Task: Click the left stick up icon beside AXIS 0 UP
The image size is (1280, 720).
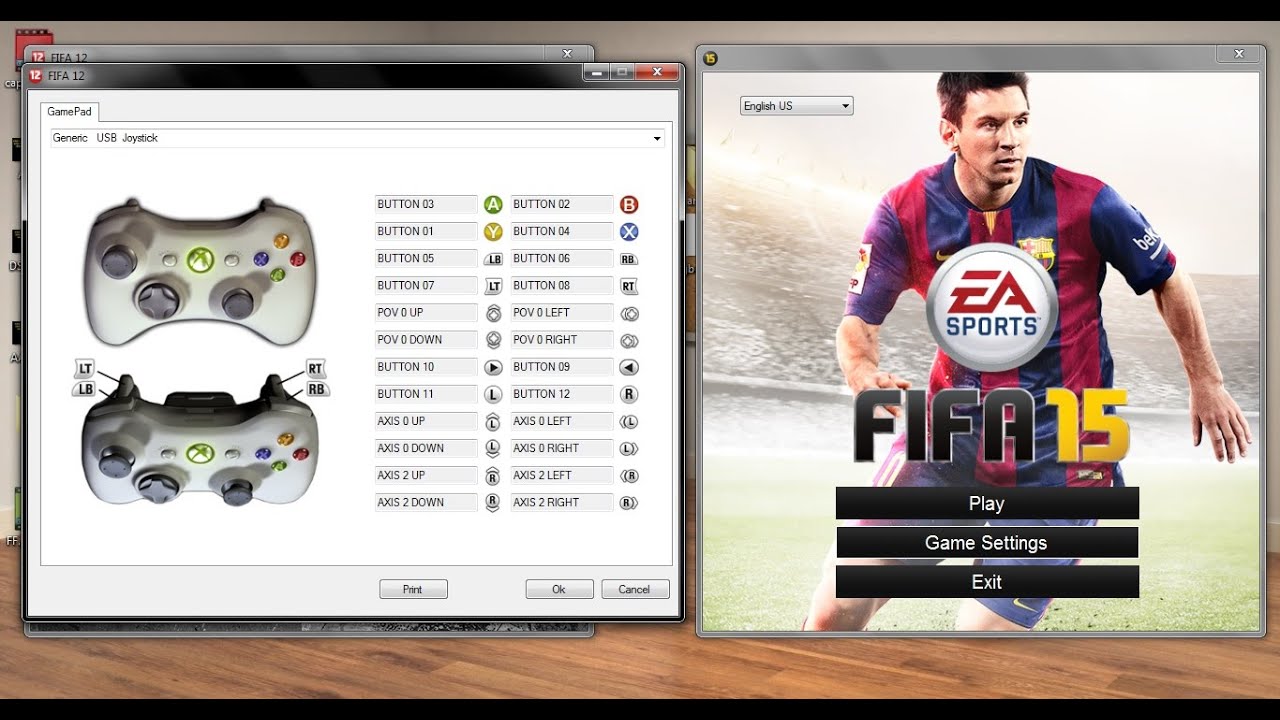Action: coord(493,421)
